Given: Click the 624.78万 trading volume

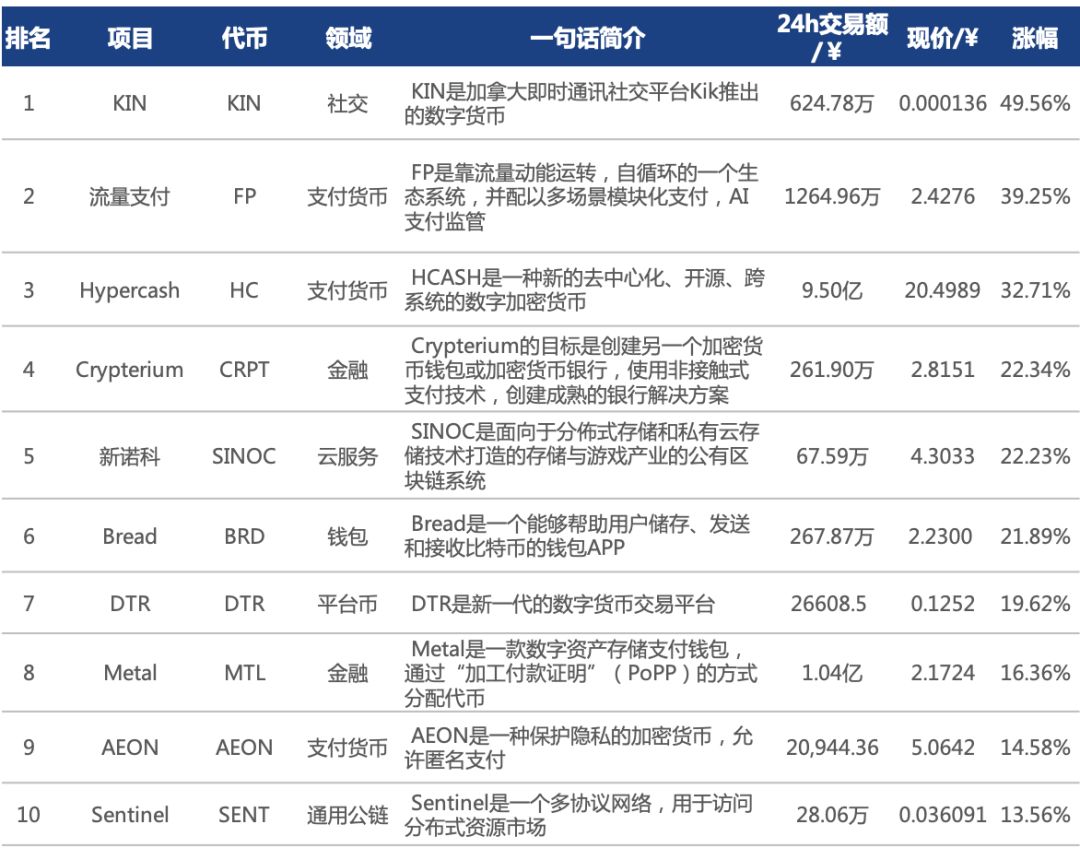Looking at the screenshot, I should tap(831, 103).
